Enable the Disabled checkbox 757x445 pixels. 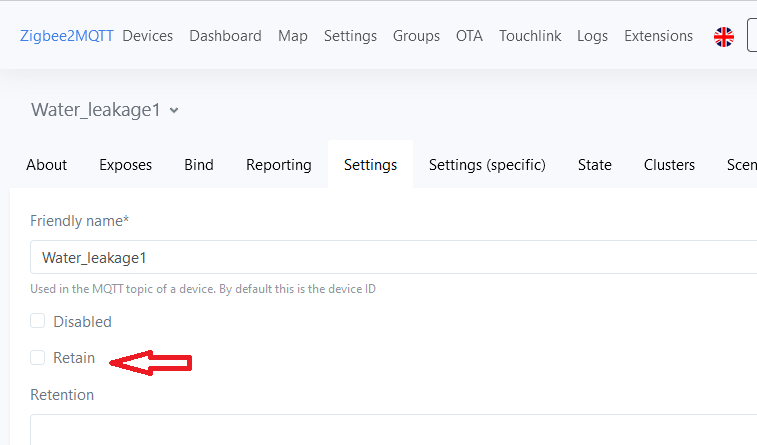pyautogui.click(x=38, y=321)
